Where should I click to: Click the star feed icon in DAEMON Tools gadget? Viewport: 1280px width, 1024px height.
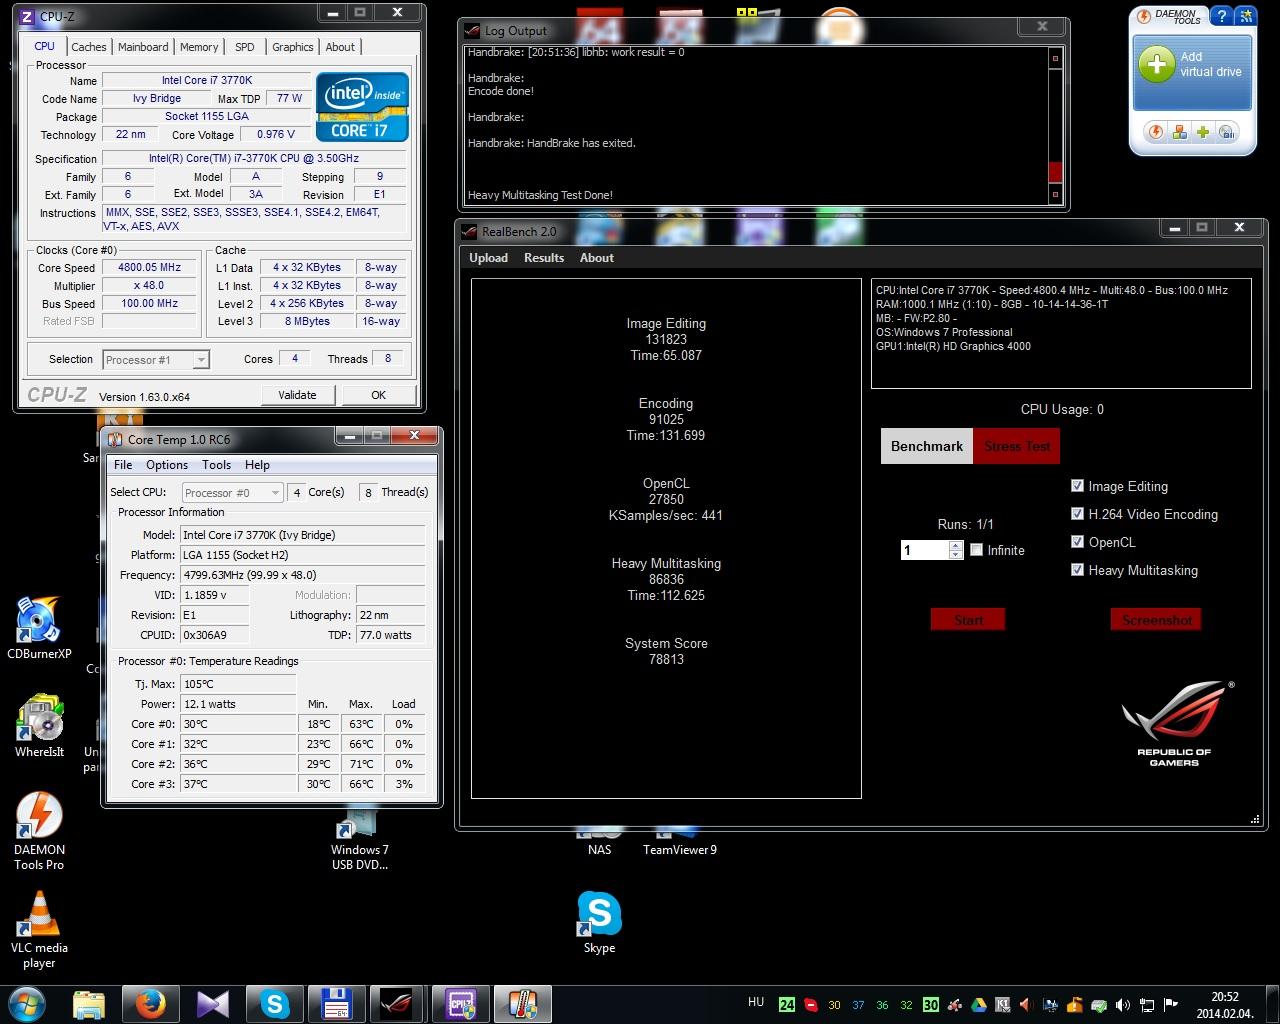point(1246,16)
